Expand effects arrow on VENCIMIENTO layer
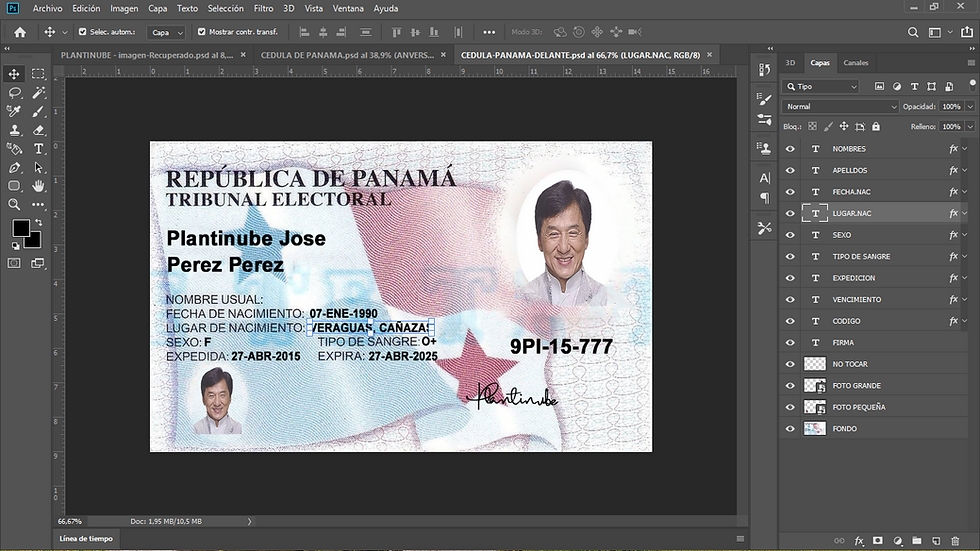The height and width of the screenshot is (551, 980). tap(965, 299)
